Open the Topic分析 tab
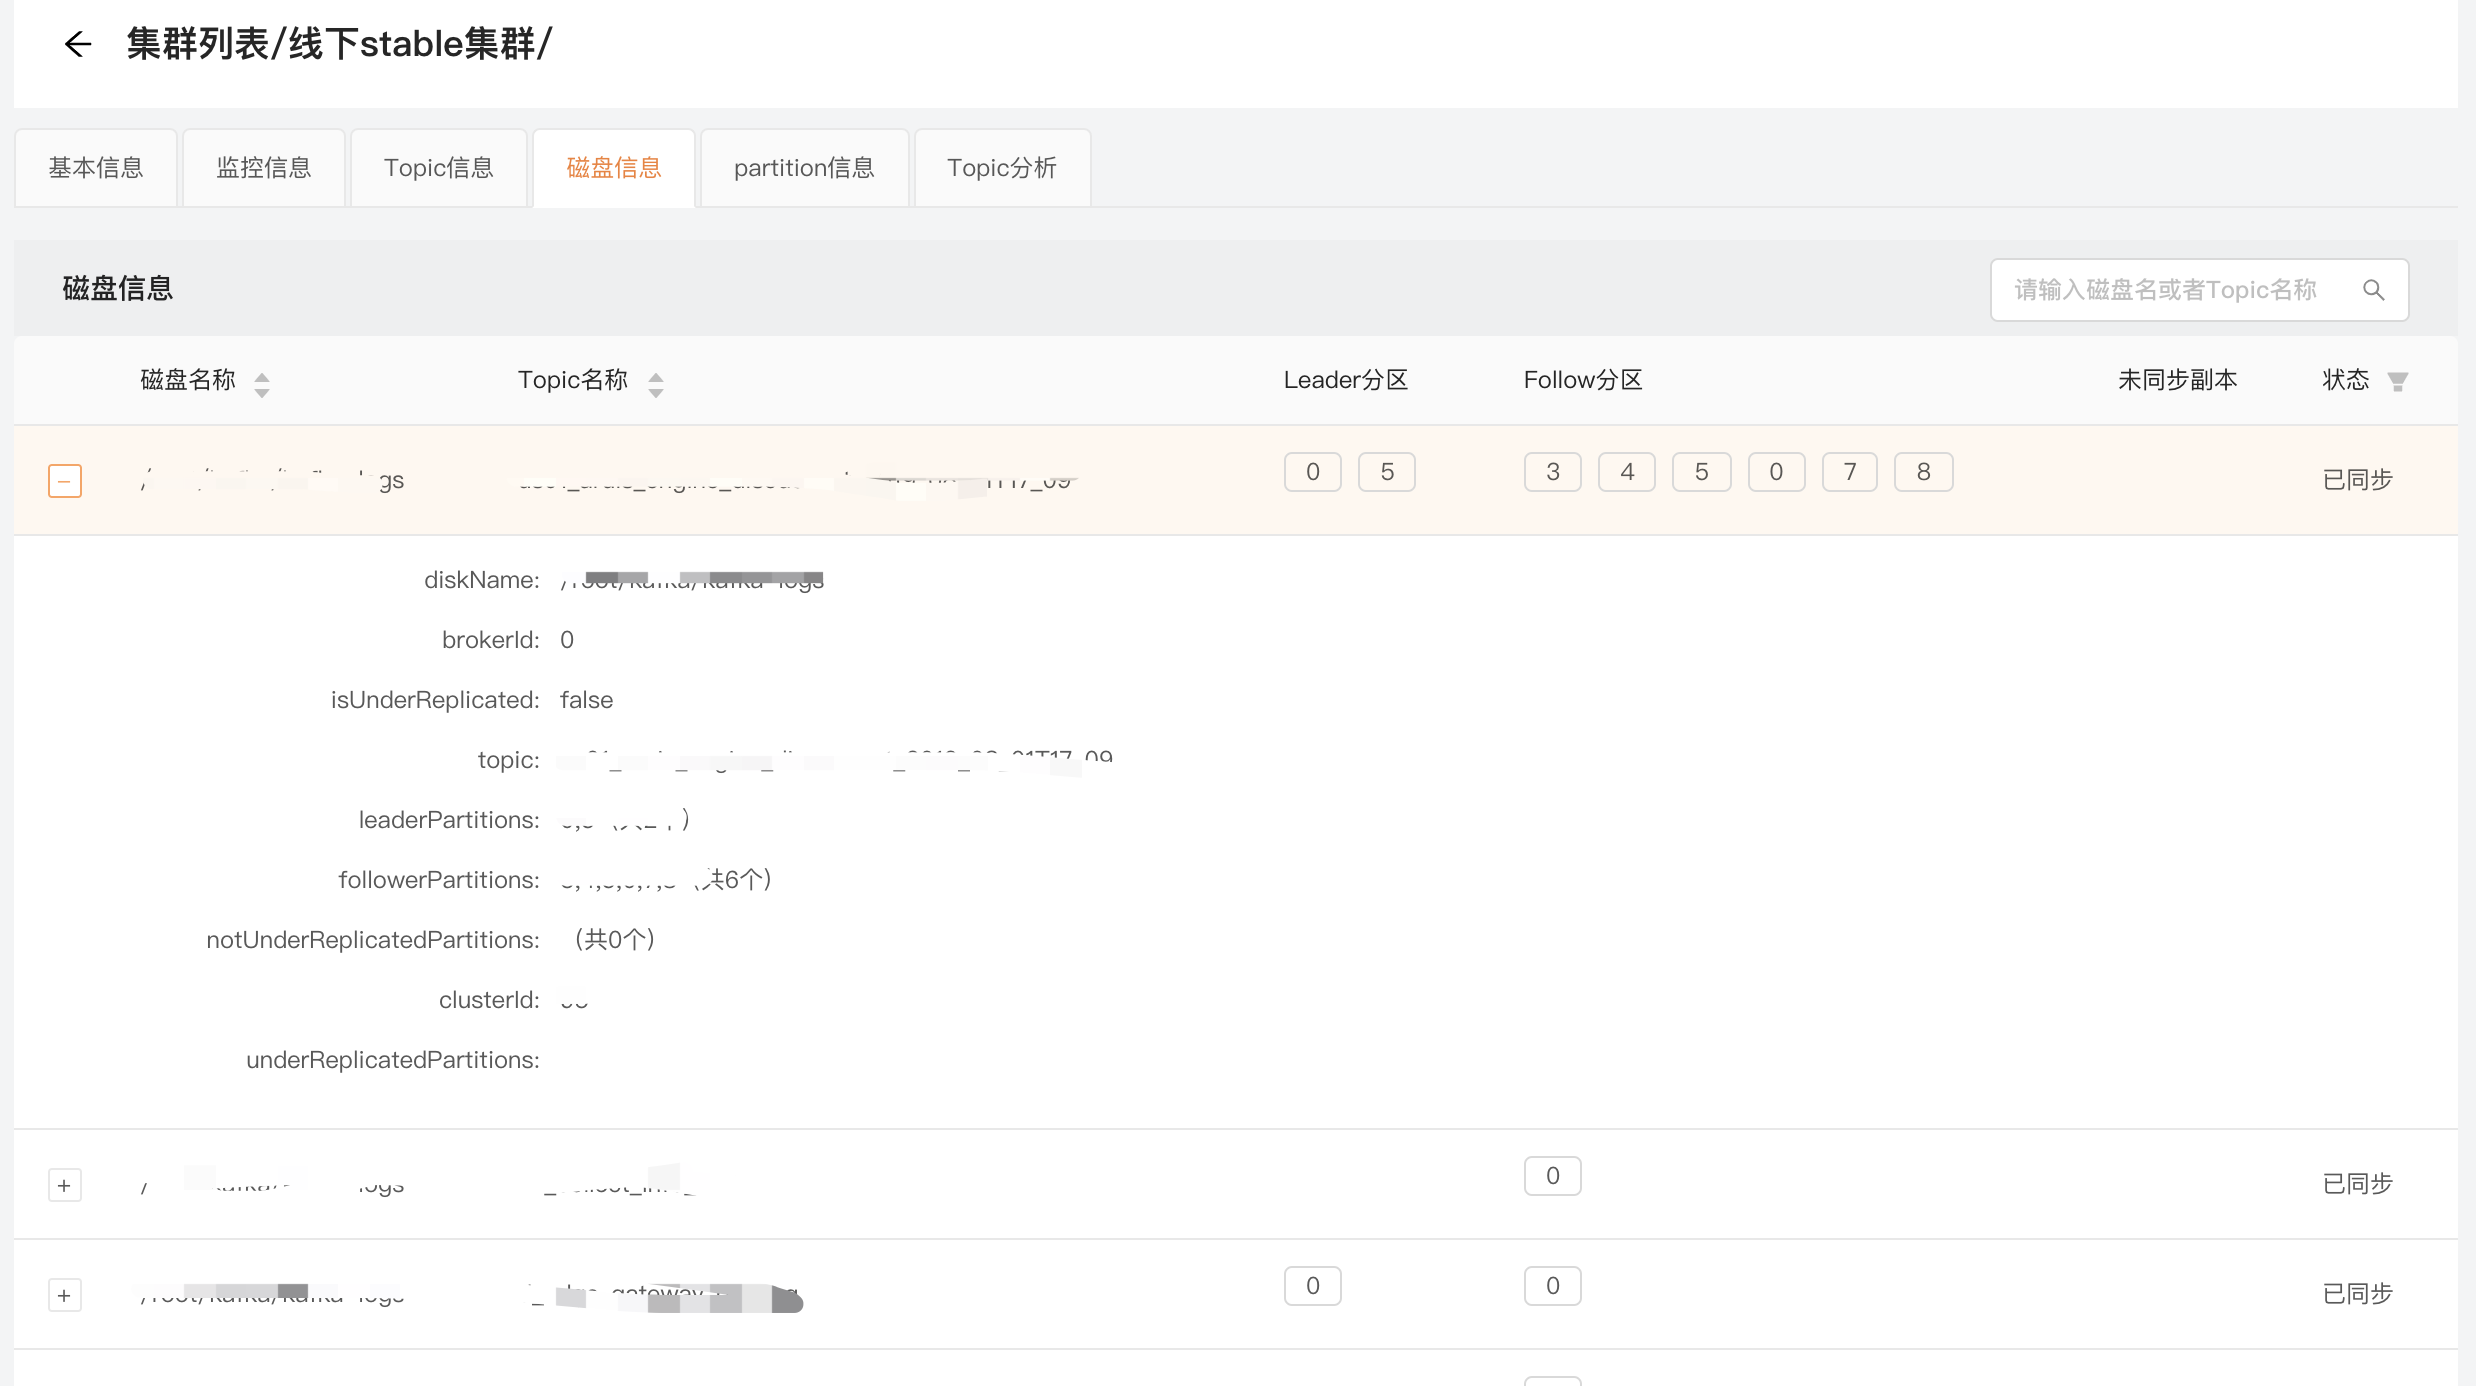The width and height of the screenshot is (2476, 1386). (1002, 168)
